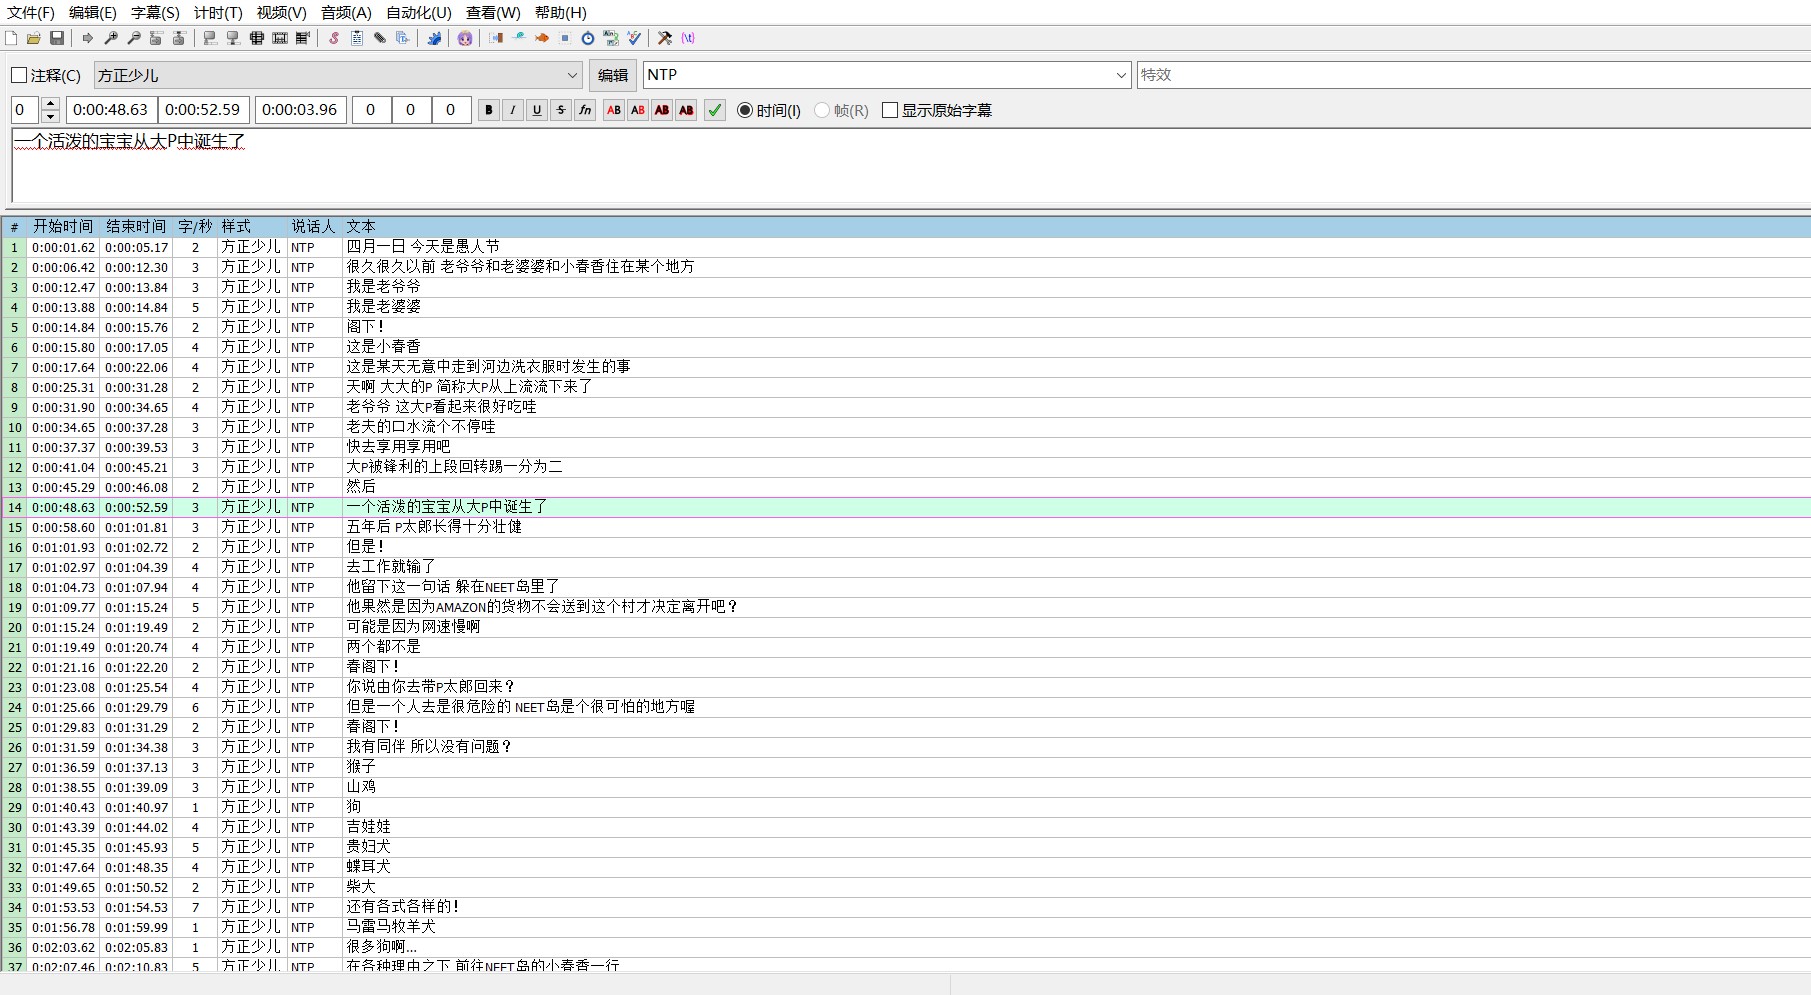The width and height of the screenshot is (1811, 995).
Task: Click the fn font name button
Action: point(585,110)
